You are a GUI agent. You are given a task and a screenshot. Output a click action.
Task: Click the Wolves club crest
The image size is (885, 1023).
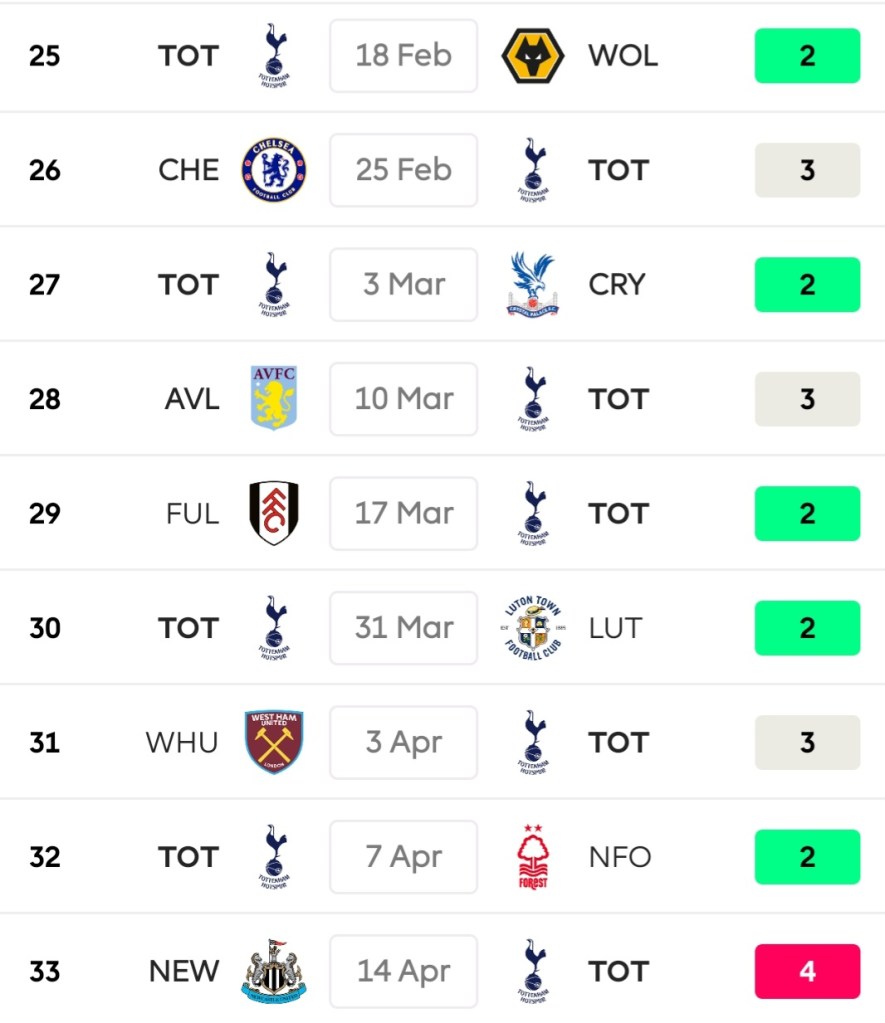pos(533,56)
